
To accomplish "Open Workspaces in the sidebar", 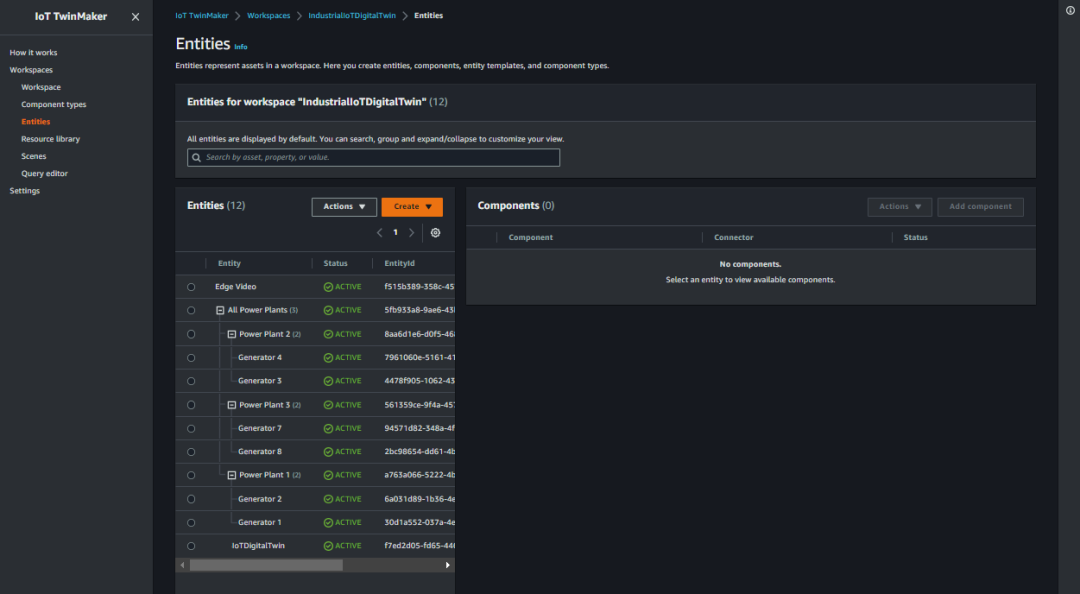I will point(31,70).
